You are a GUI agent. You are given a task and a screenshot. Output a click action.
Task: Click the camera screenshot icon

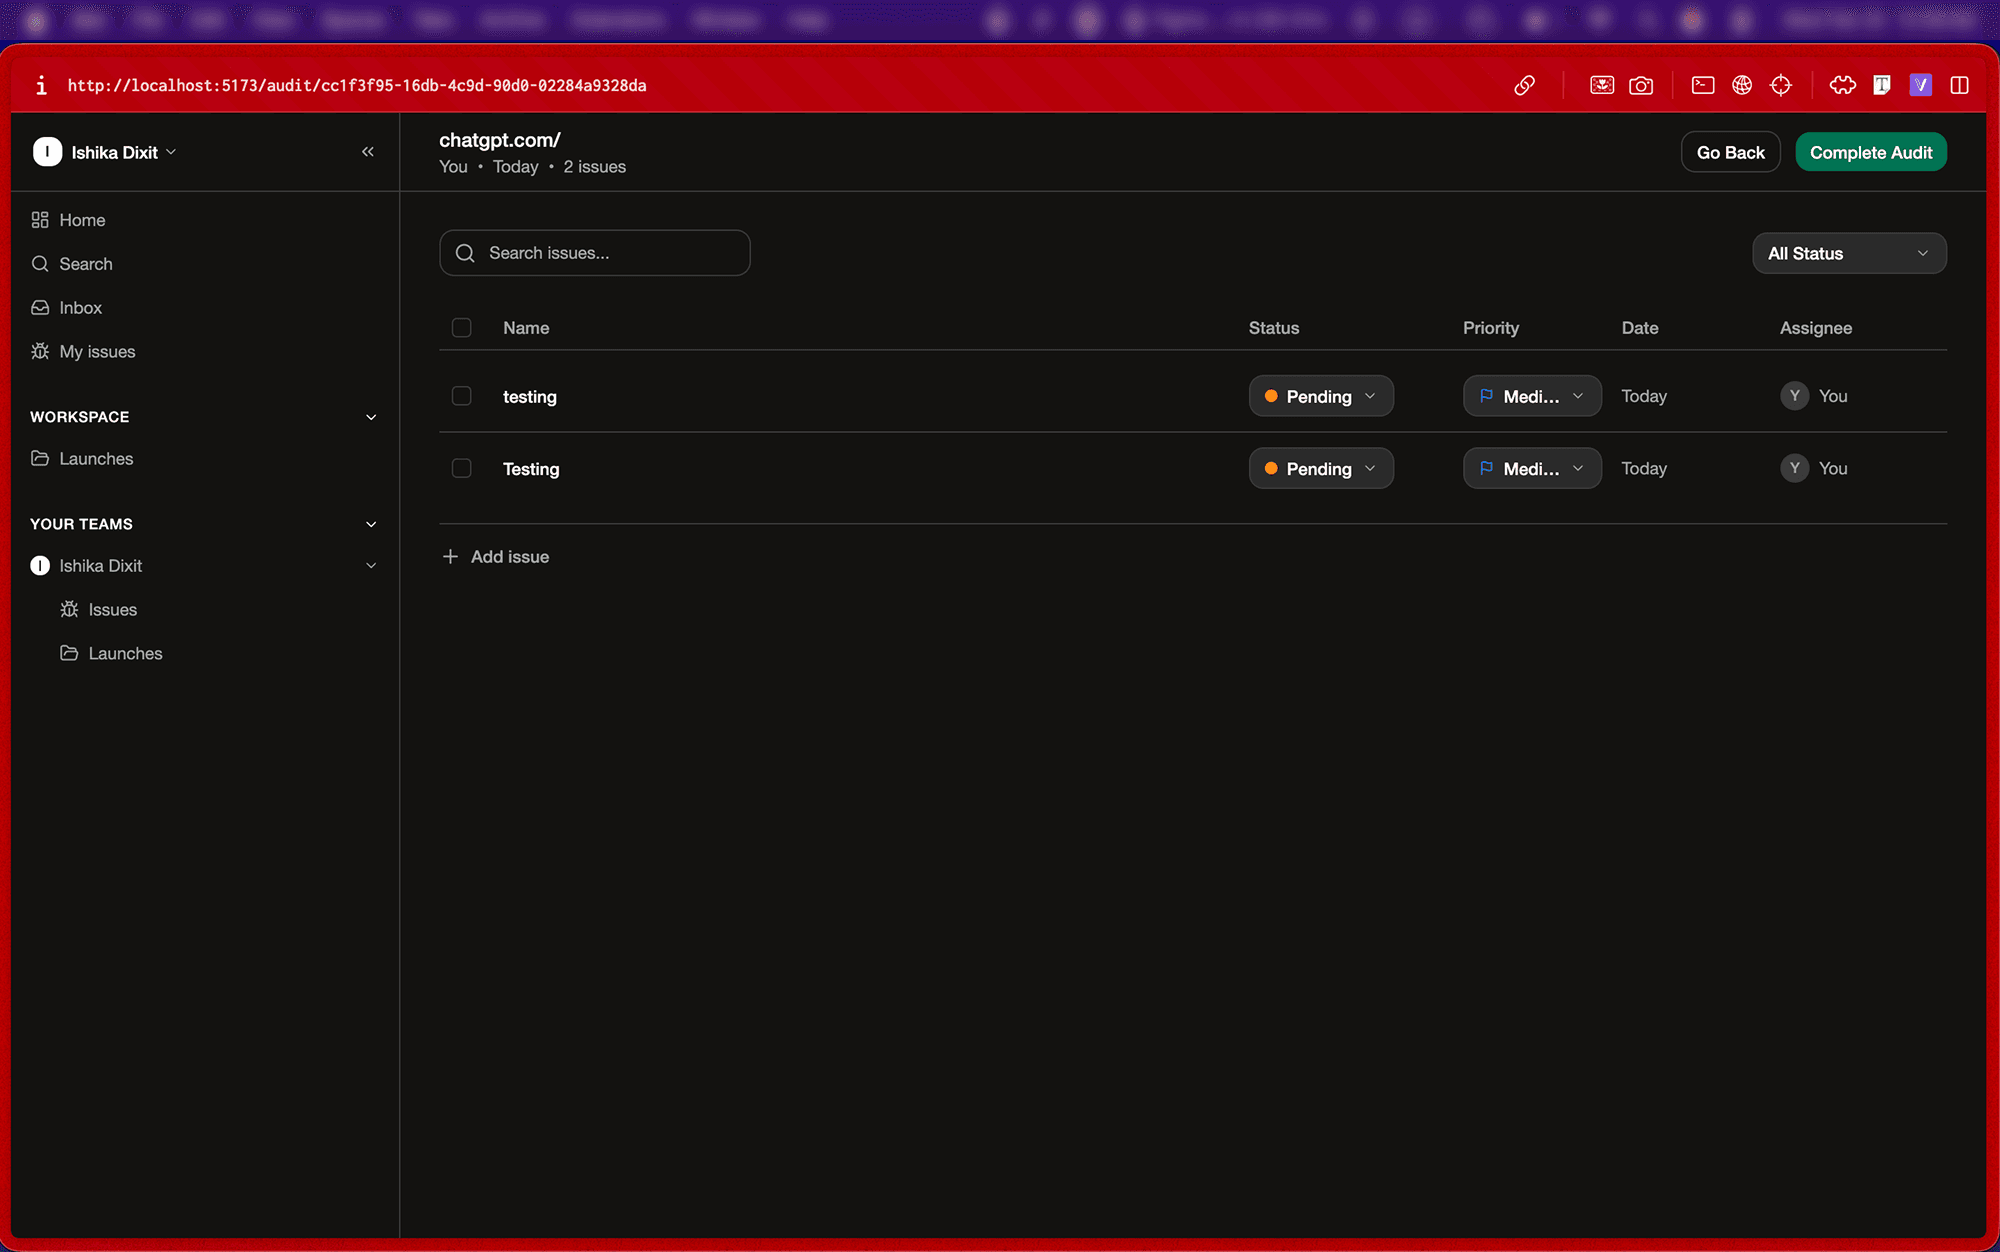(x=1641, y=86)
